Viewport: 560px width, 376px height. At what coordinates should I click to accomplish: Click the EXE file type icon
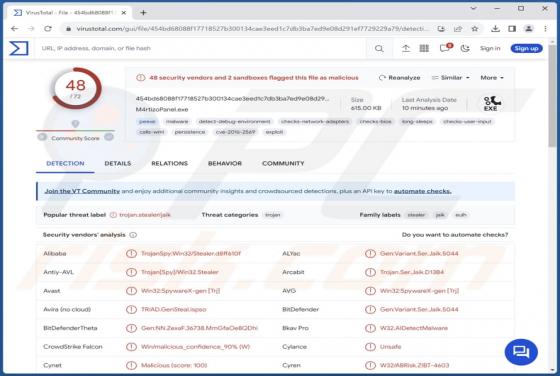click(x=491, y=104)
